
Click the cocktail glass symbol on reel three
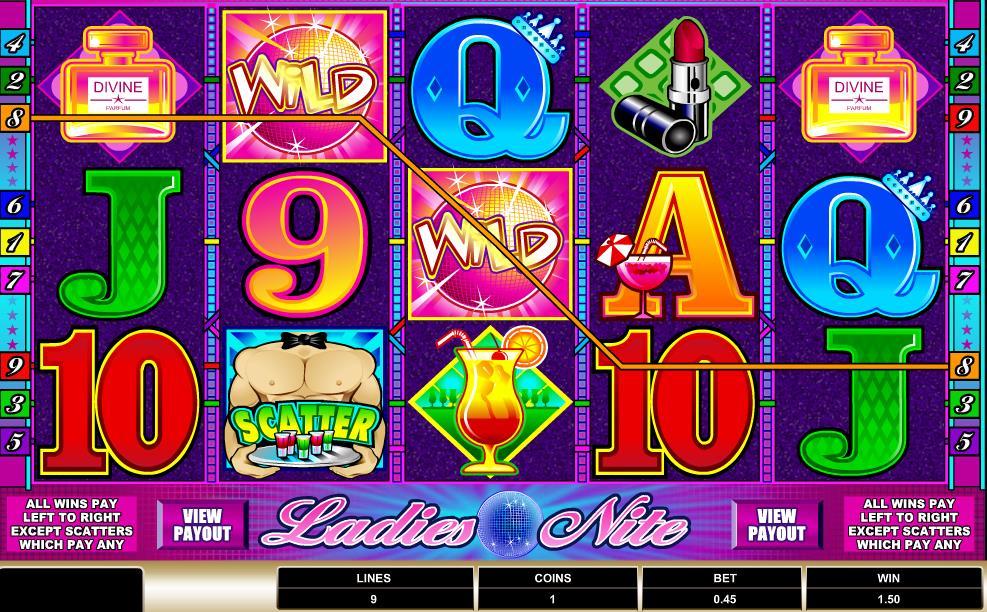click(x=490, y=403)
